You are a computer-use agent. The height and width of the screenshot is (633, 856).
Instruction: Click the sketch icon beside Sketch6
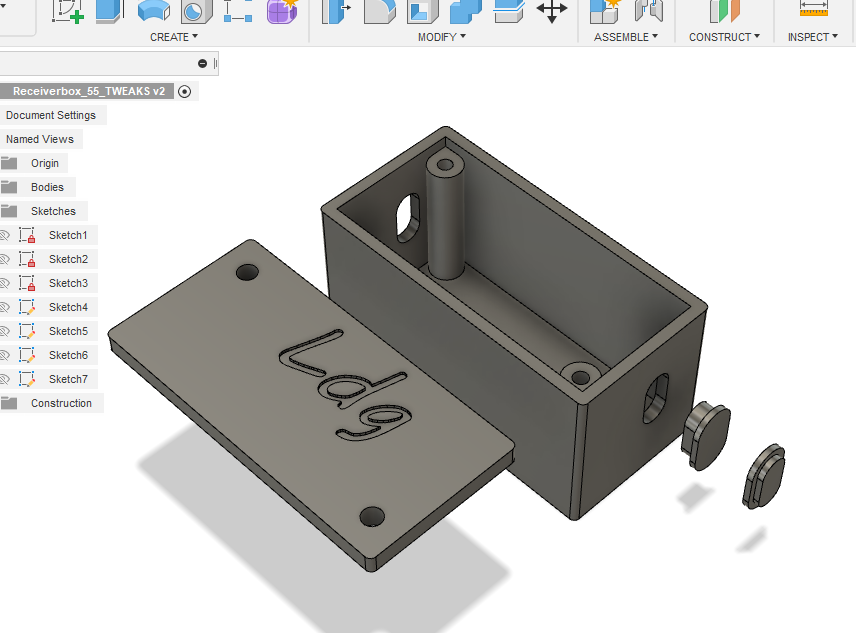click(27, 355)
